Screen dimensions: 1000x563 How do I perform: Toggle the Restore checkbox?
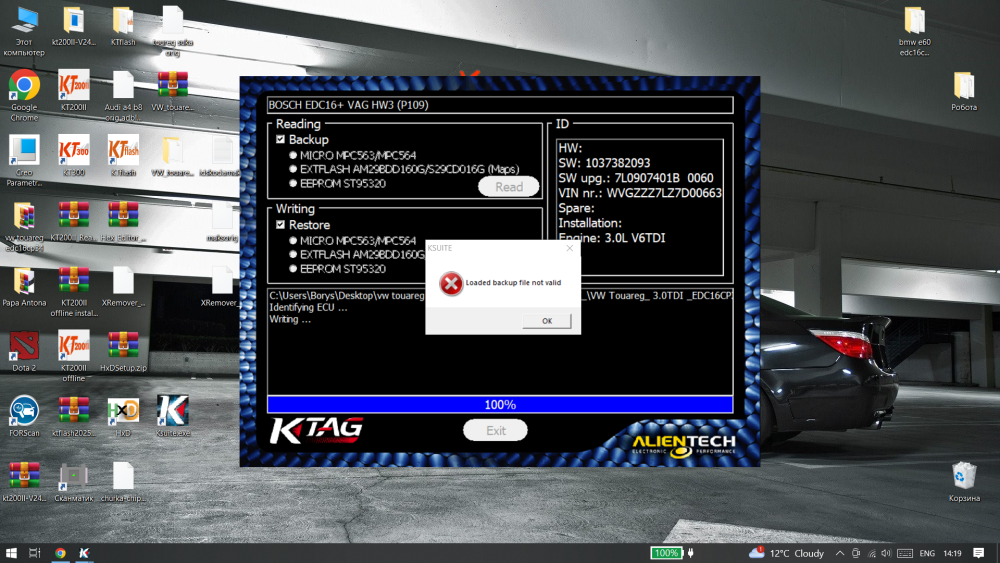pyautogui.click(x=281, y=224)
